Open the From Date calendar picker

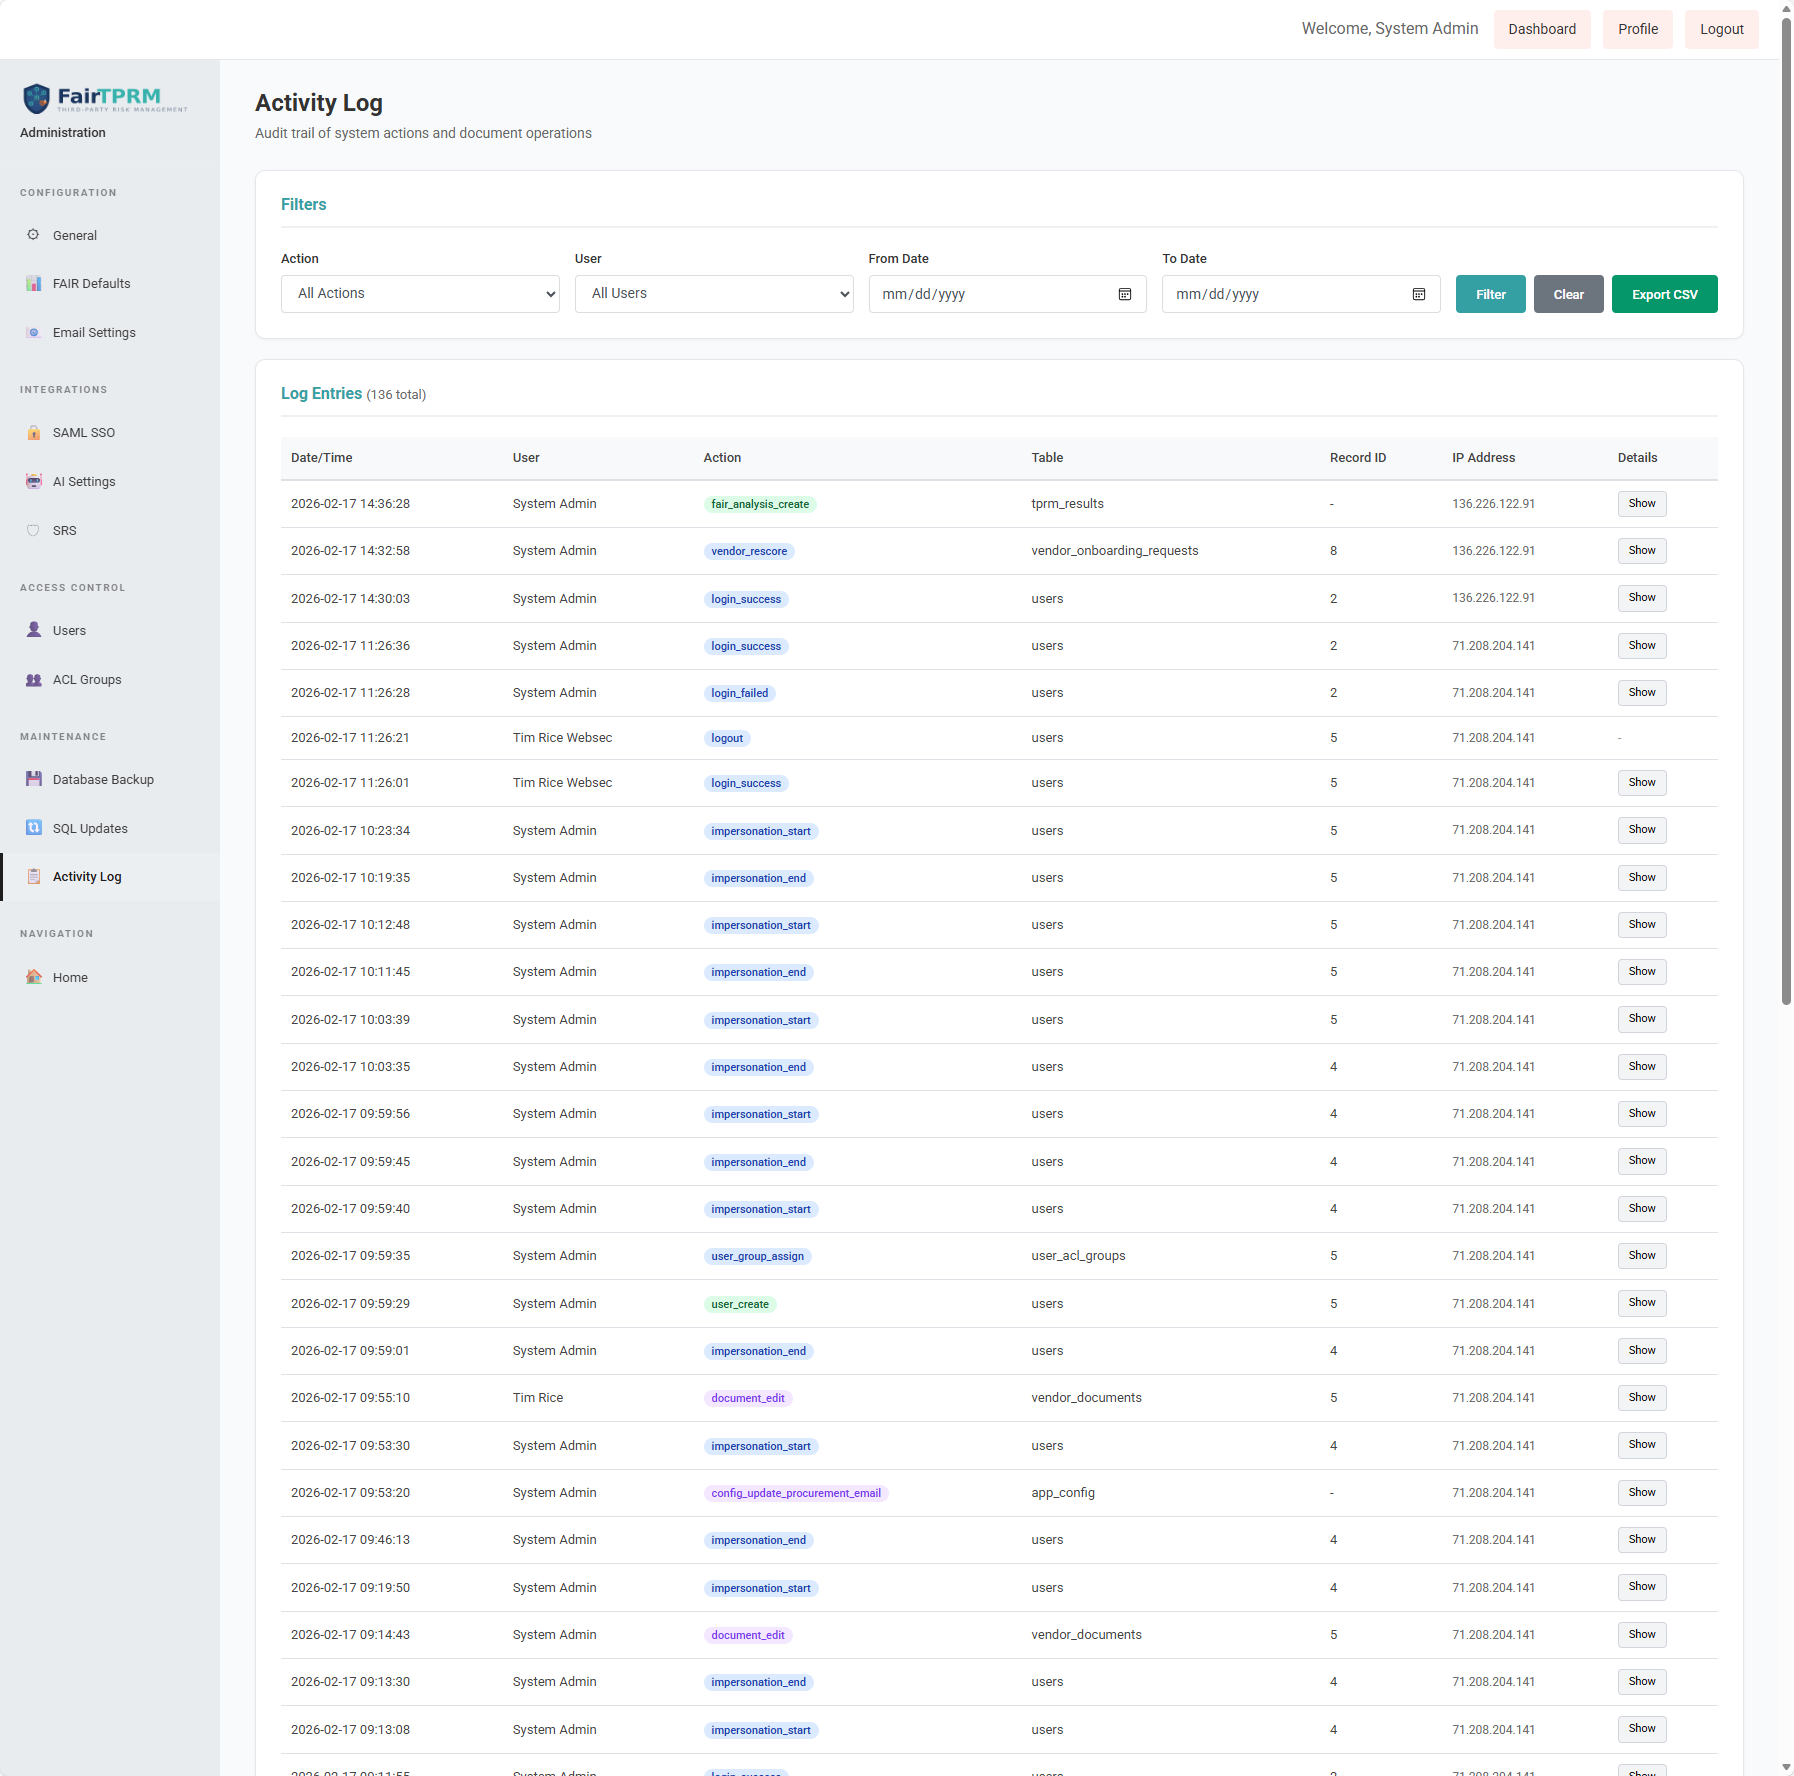pyautogui.click(x=1124, y=294)
